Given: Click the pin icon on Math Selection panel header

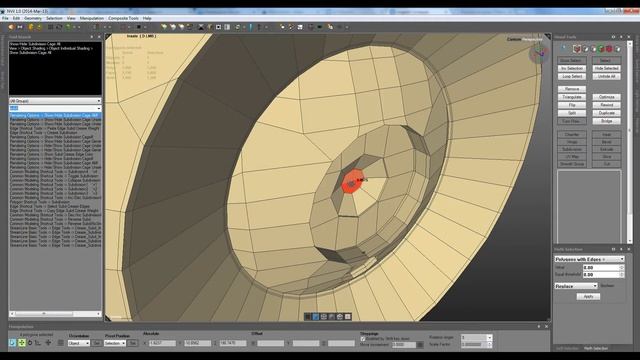Looking at the screenshot, I should click(621, 249).
